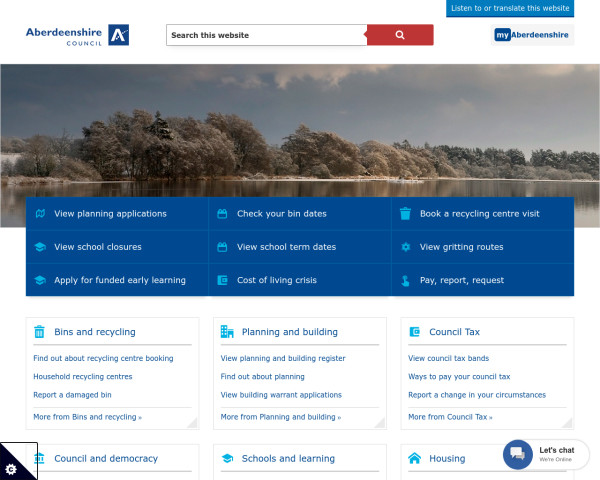Click calendar icon beside View school term dates
The width and height of the screenshot is (600, 480).
coord(222,247)
